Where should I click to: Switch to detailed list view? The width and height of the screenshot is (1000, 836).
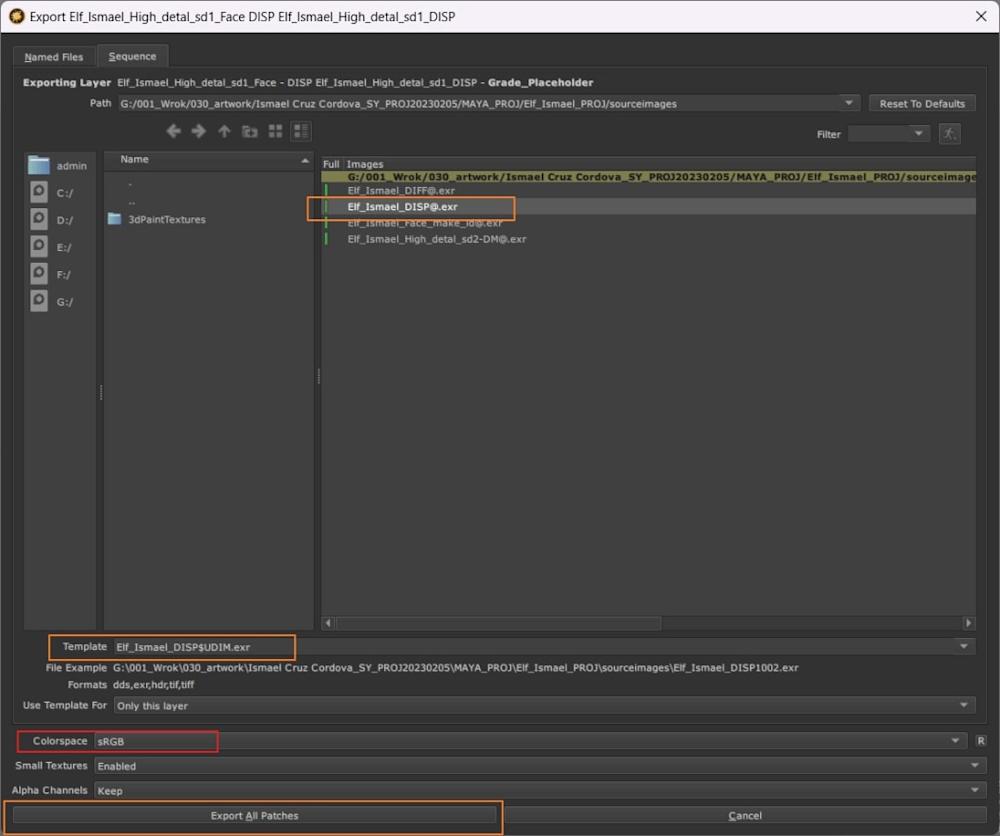pos(300,131)
